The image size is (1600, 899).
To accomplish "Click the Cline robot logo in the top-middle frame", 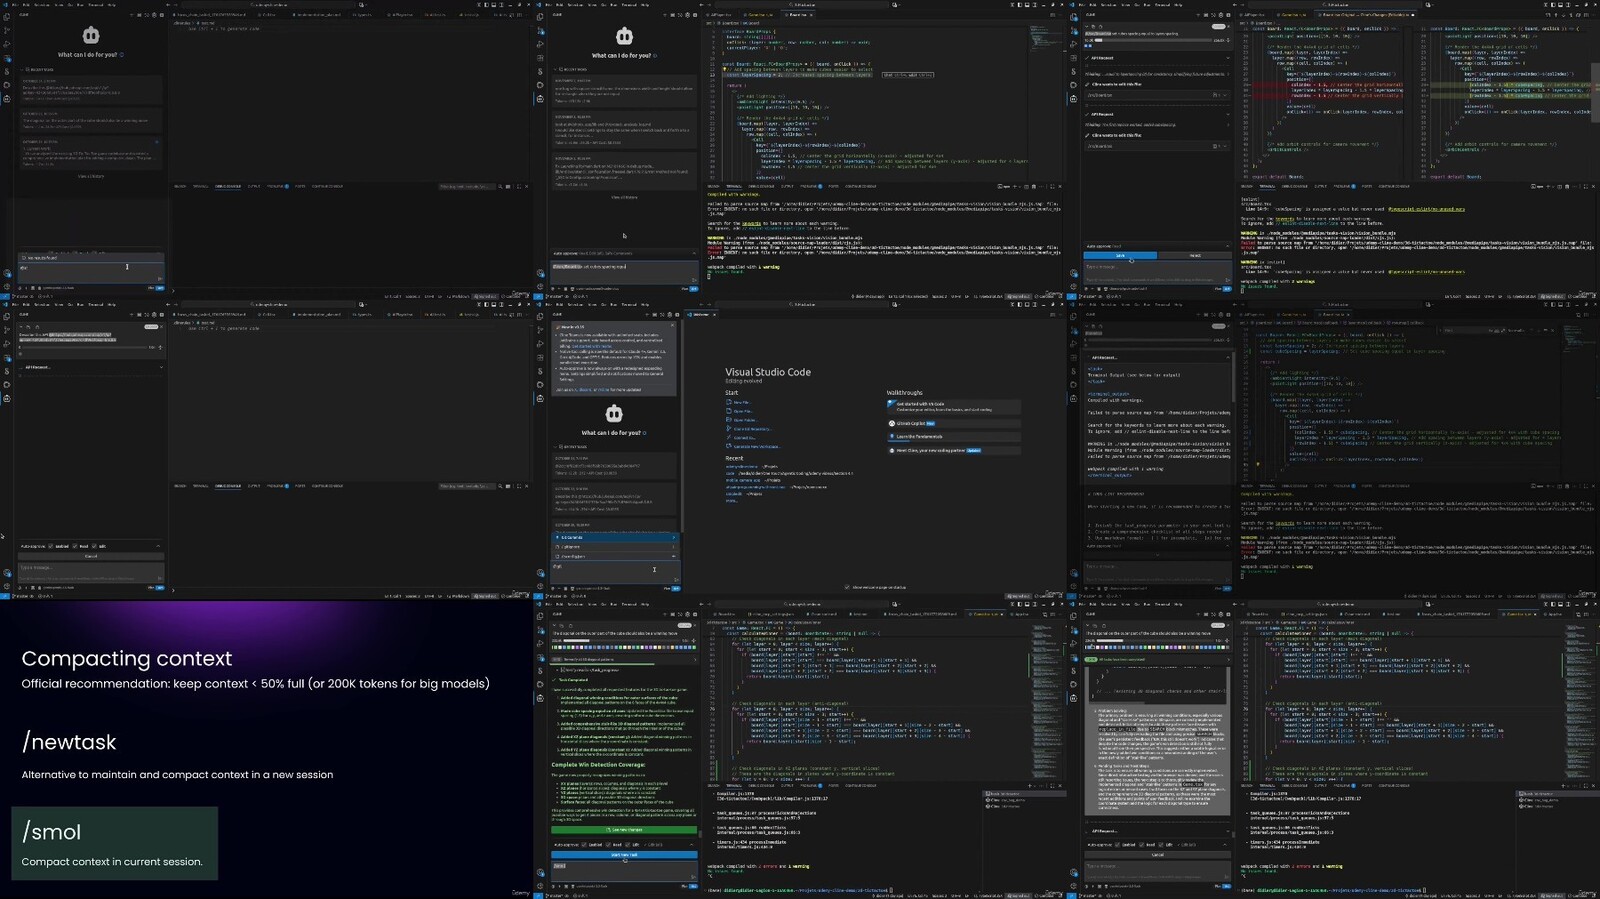I will pos(624,36).
